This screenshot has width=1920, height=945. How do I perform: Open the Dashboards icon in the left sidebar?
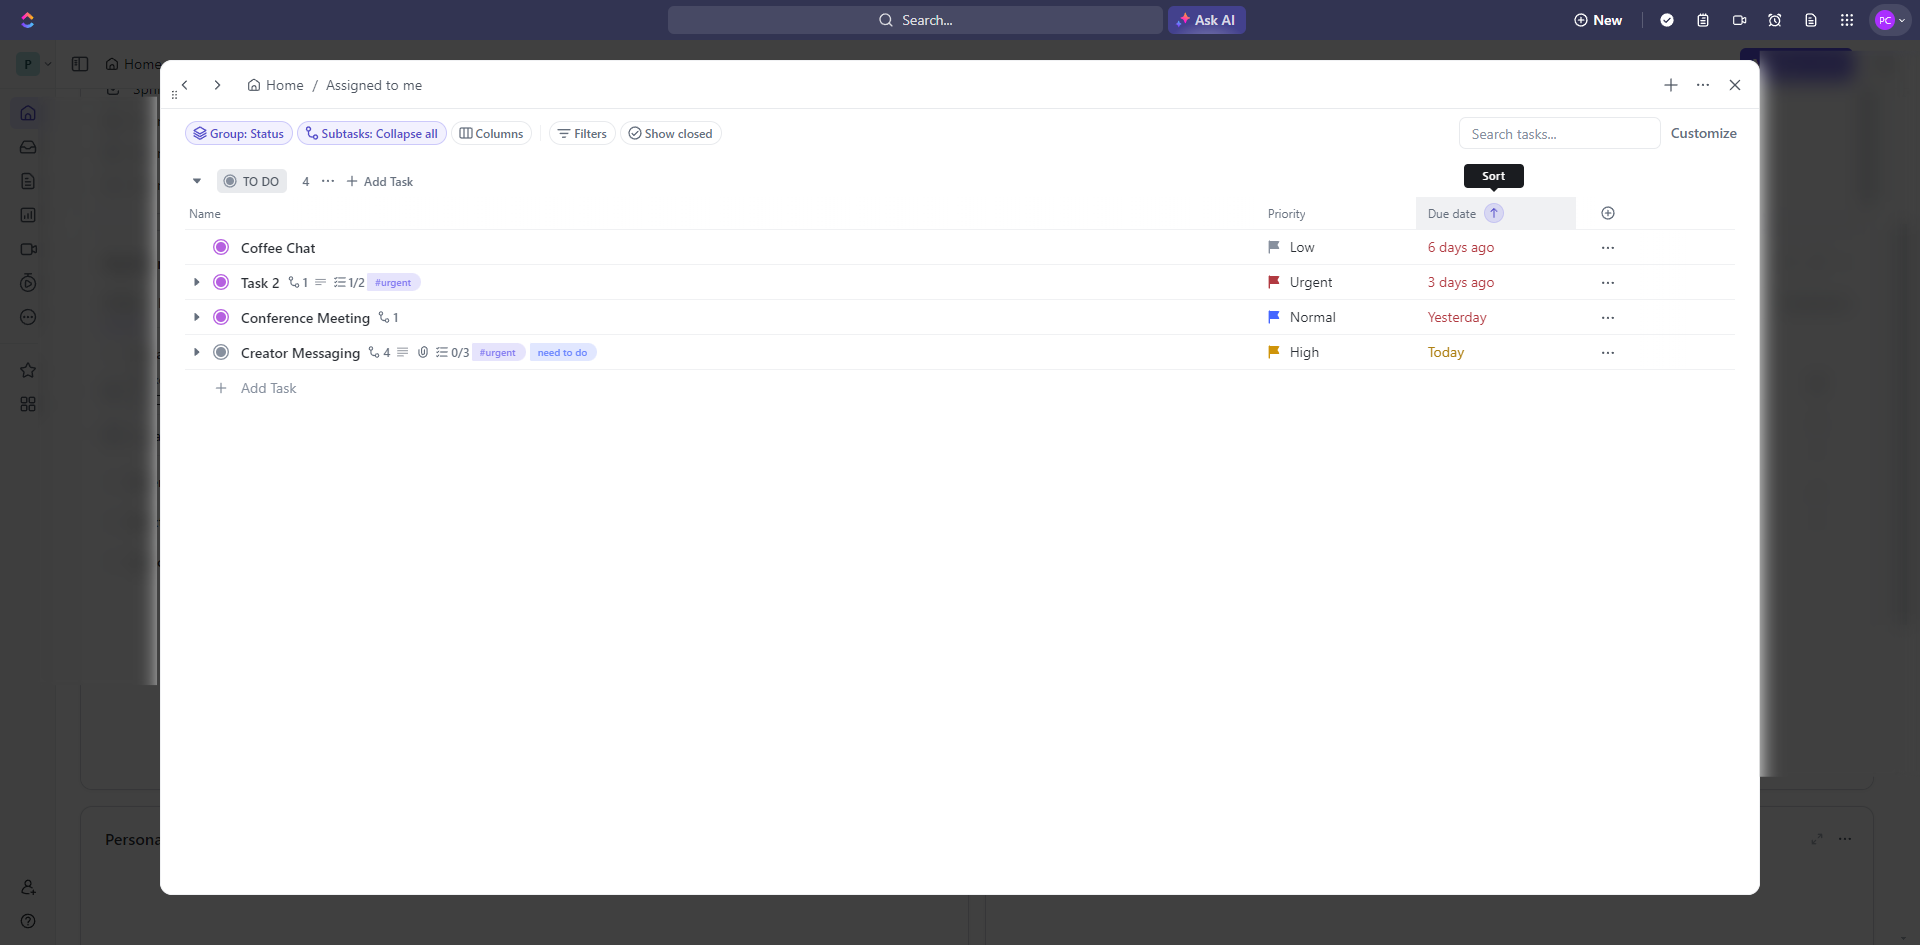tap(28, 215)
